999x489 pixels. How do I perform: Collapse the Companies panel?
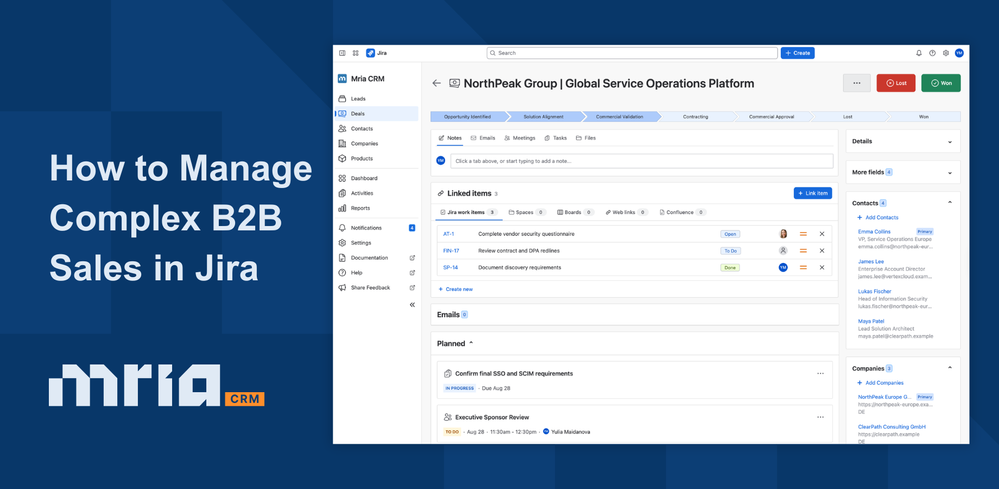pos(950,367)
